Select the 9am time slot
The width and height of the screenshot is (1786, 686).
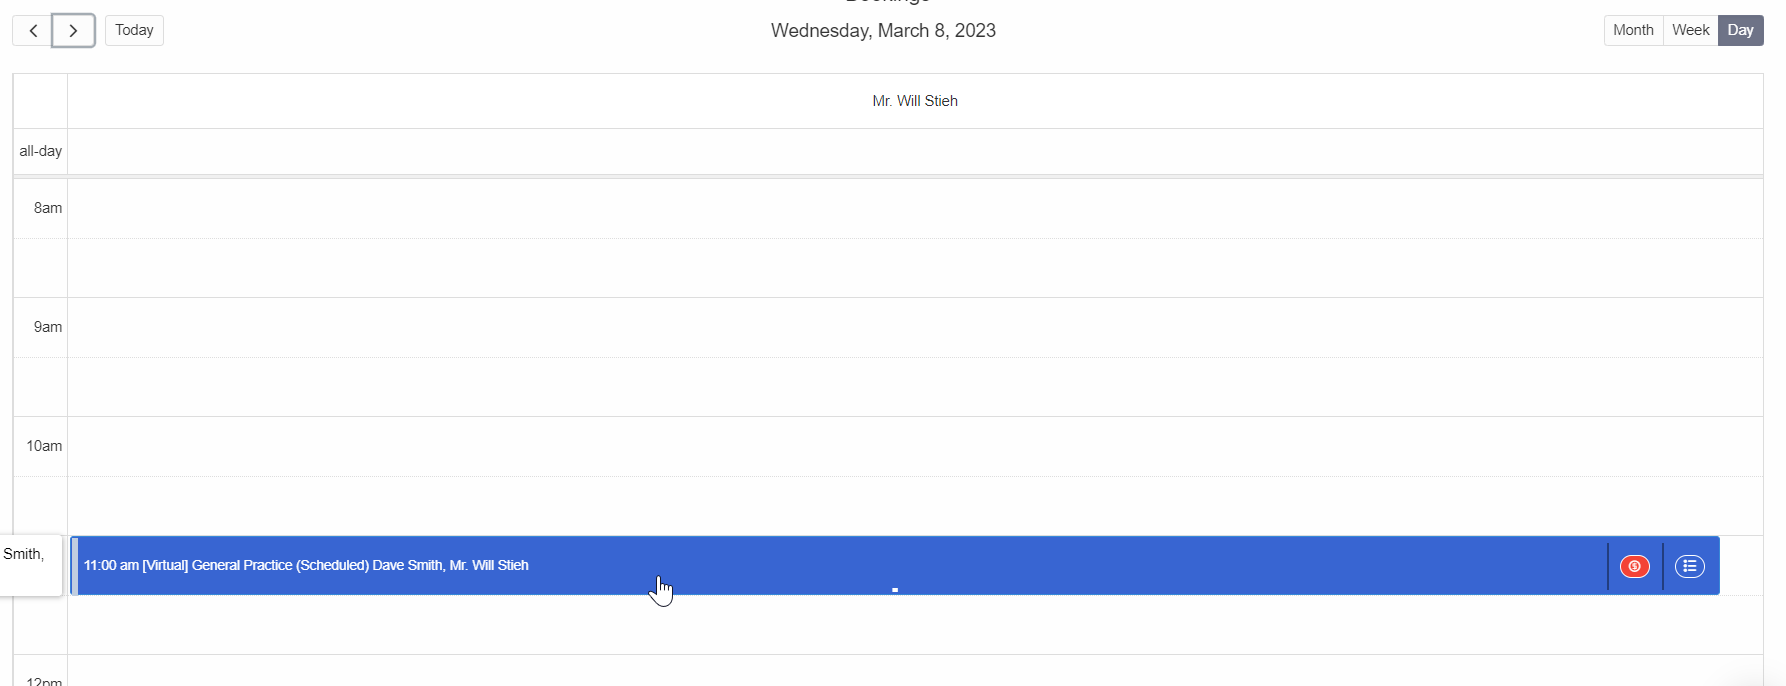[915, 327]
